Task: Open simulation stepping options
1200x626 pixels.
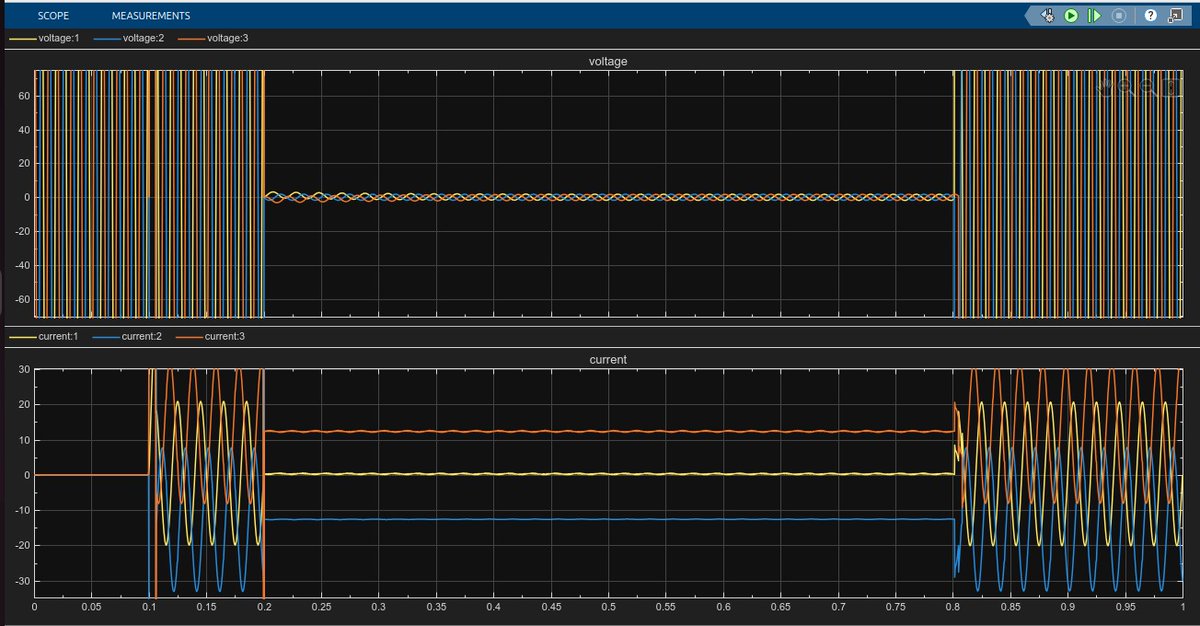Action: (x=1047, y=15)
